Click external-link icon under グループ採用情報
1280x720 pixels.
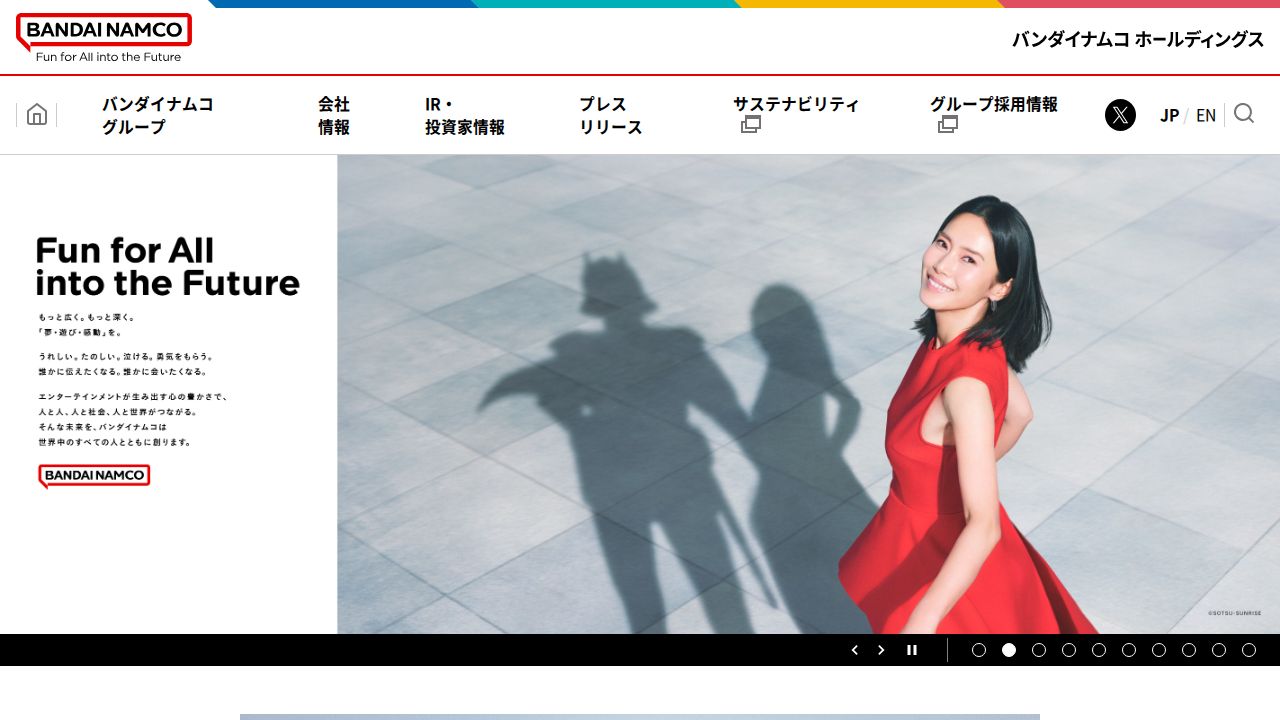point(948,125)
